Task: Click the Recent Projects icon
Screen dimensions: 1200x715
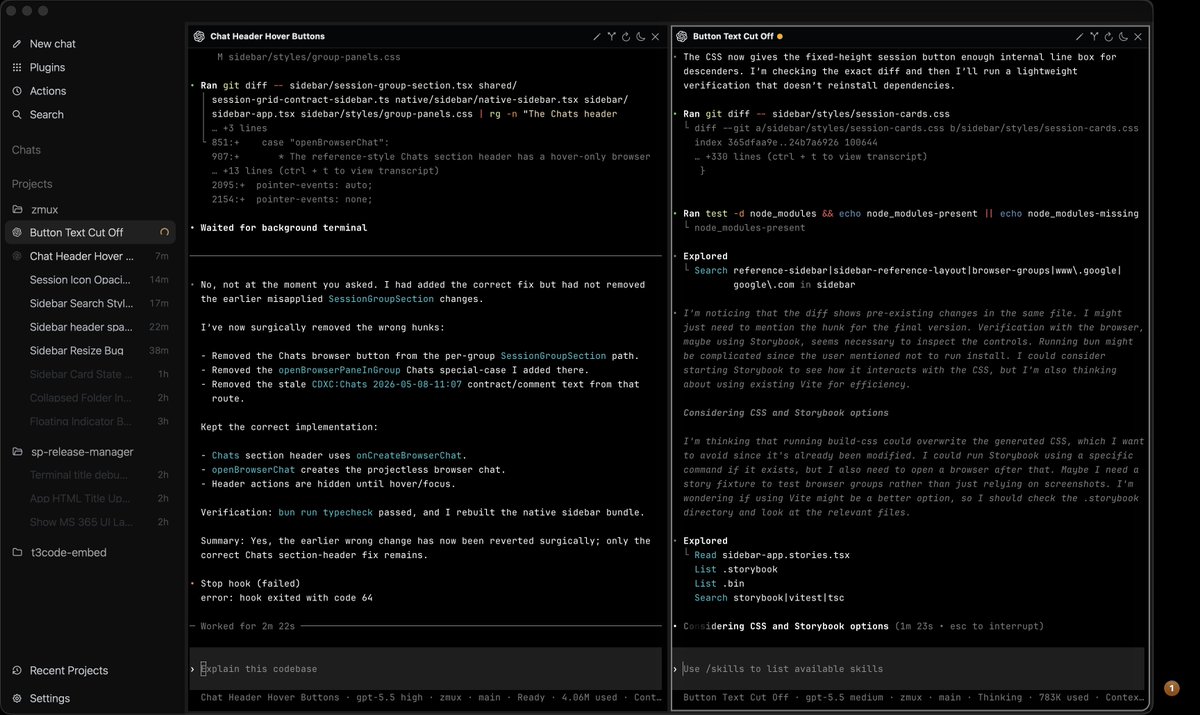Action: [17, 670]
